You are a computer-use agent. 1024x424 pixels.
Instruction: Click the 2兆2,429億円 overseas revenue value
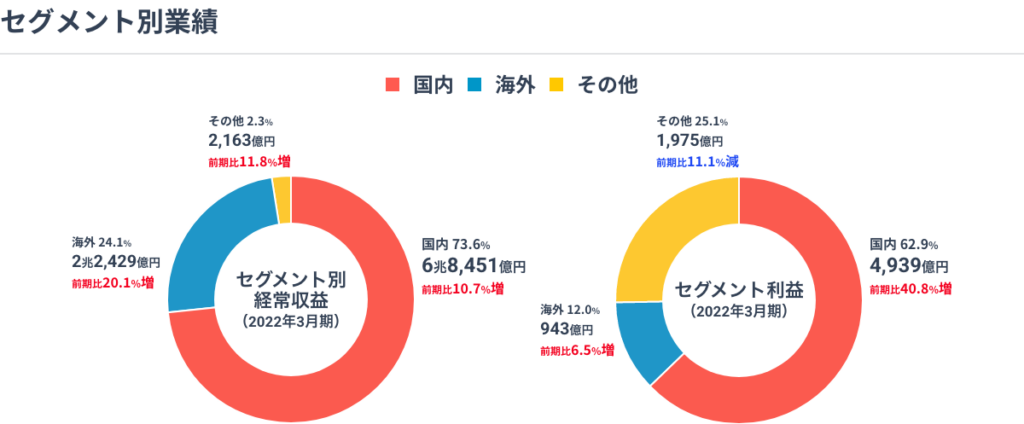click(115, 261)
